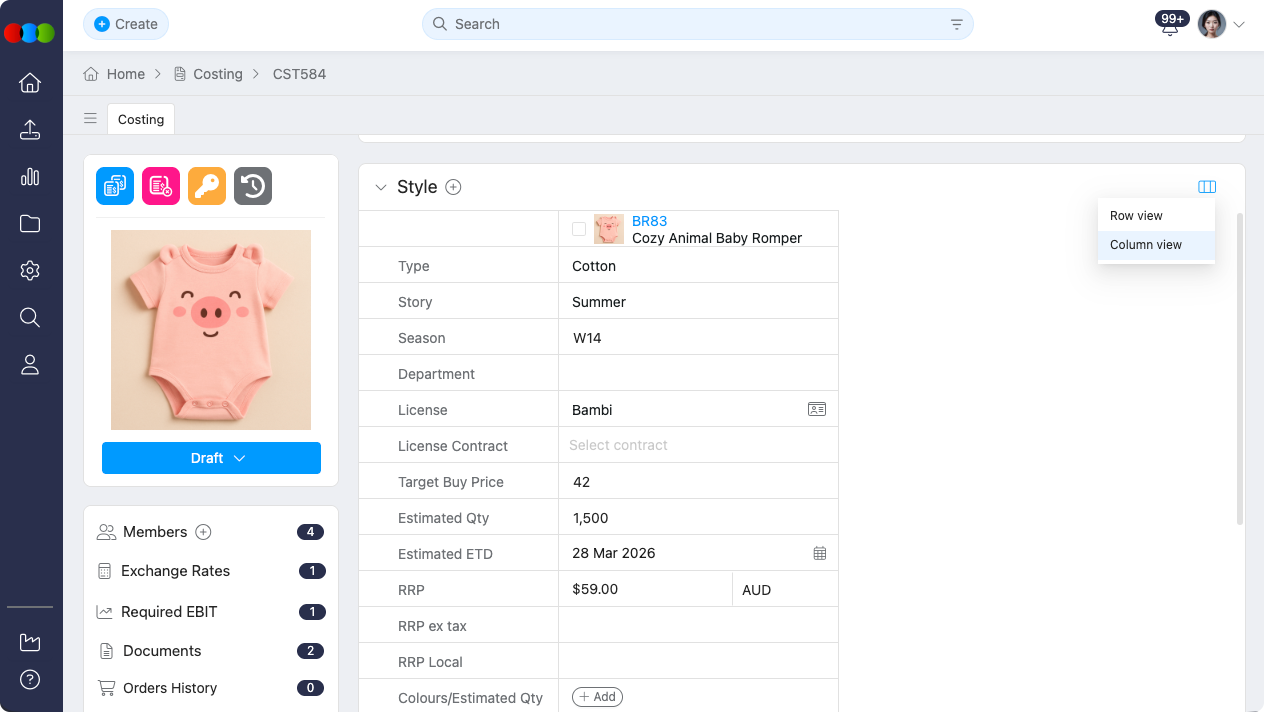Switch to Row view in the menu
Screen dimensions: 1264x712
point(1135,215)
